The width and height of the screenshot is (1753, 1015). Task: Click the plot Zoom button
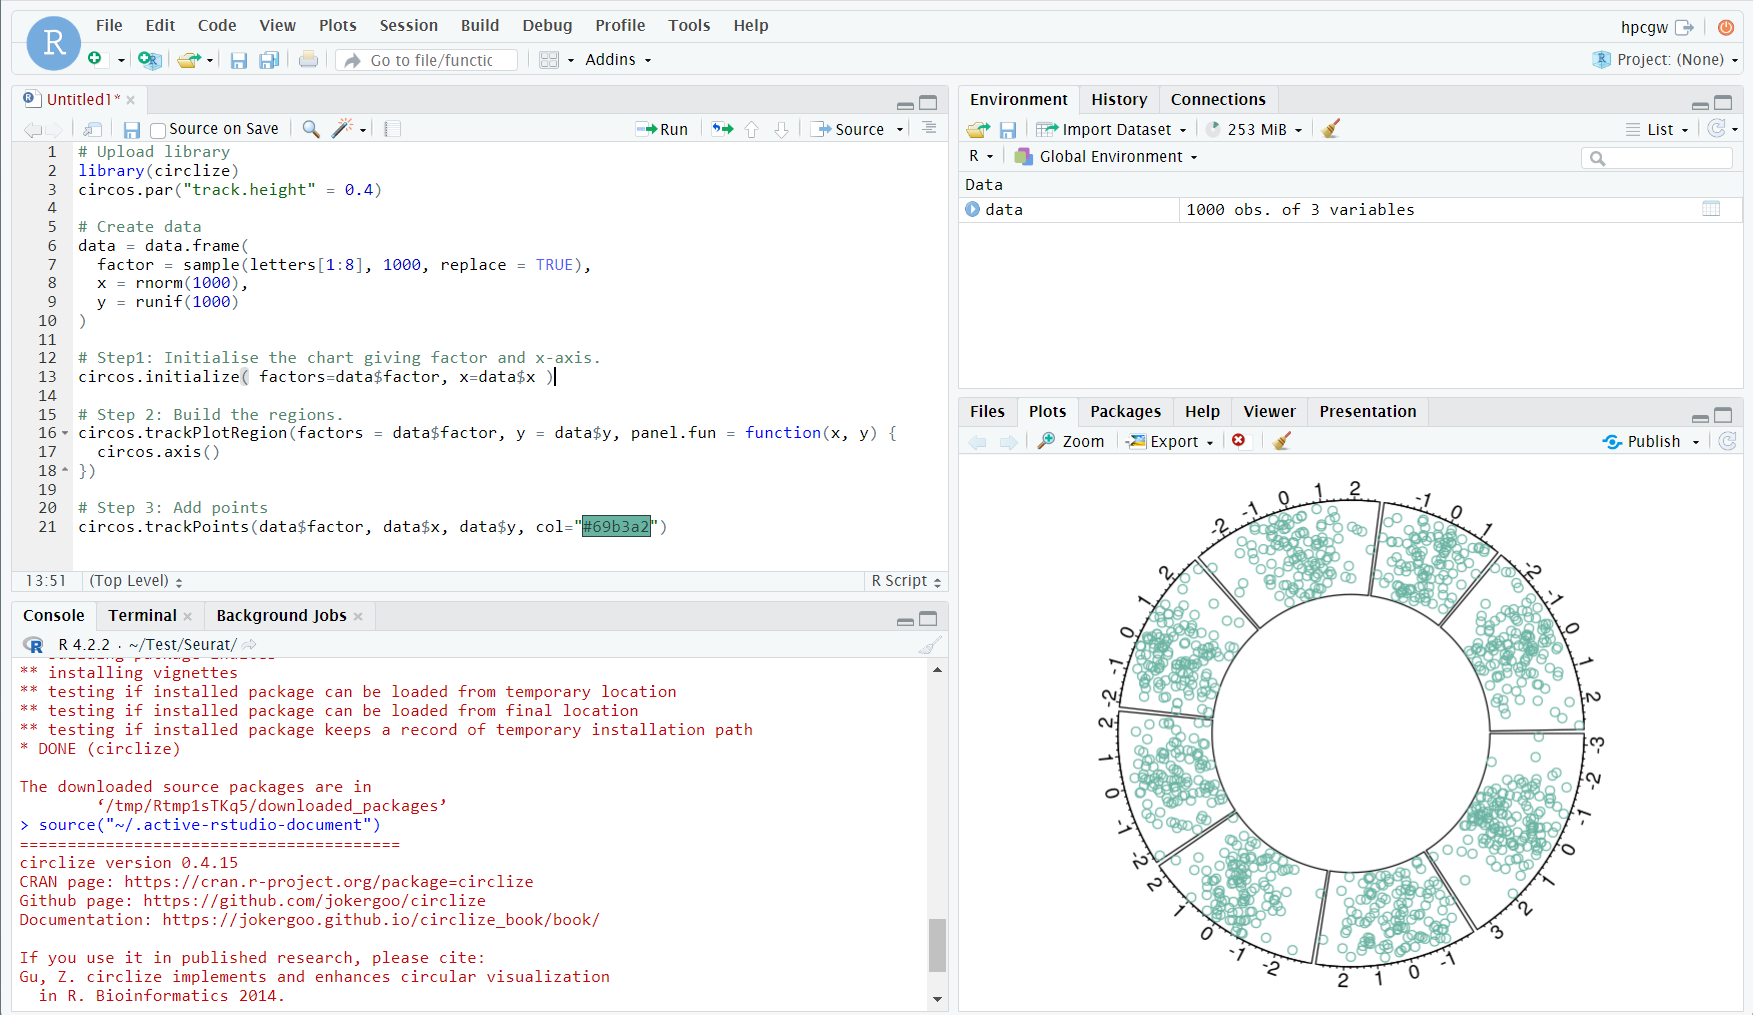coord(1071,441)
